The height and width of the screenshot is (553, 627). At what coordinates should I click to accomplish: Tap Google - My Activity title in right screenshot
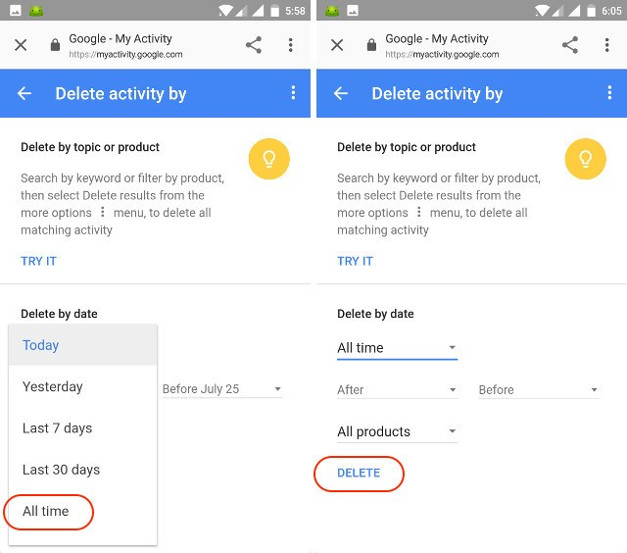(437, 38)
